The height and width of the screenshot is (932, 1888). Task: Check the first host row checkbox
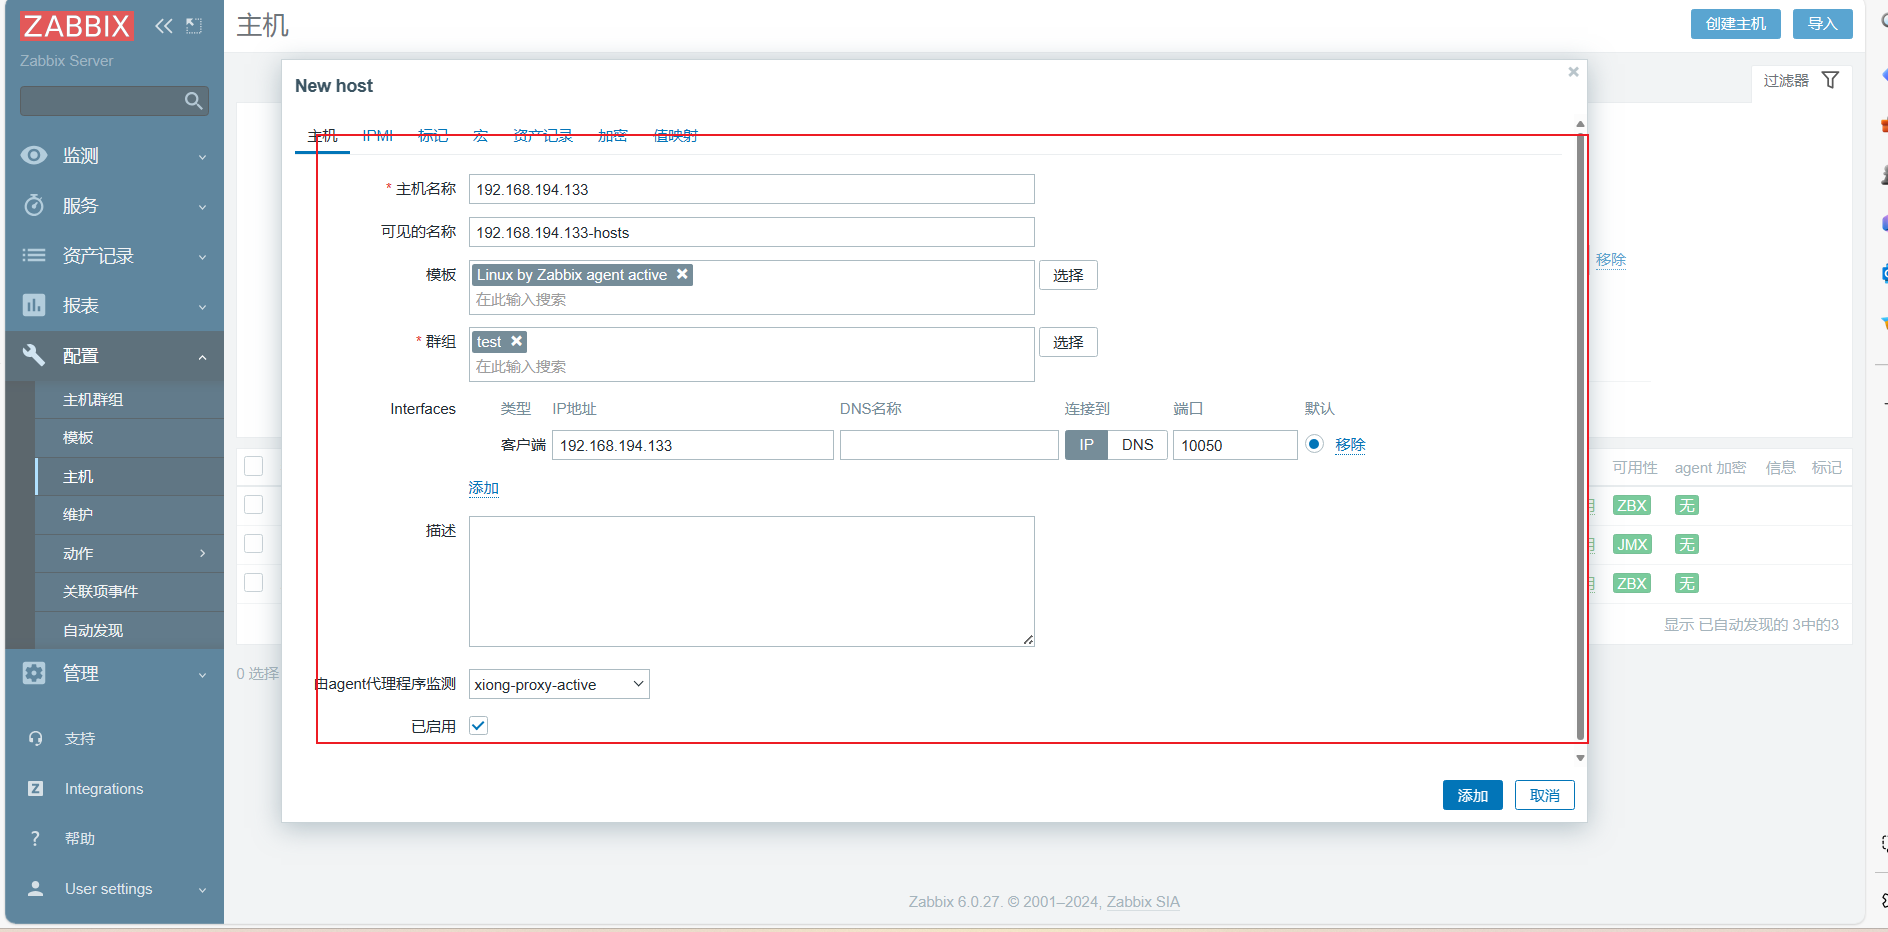pyautogui.click(x=254, y=505)
